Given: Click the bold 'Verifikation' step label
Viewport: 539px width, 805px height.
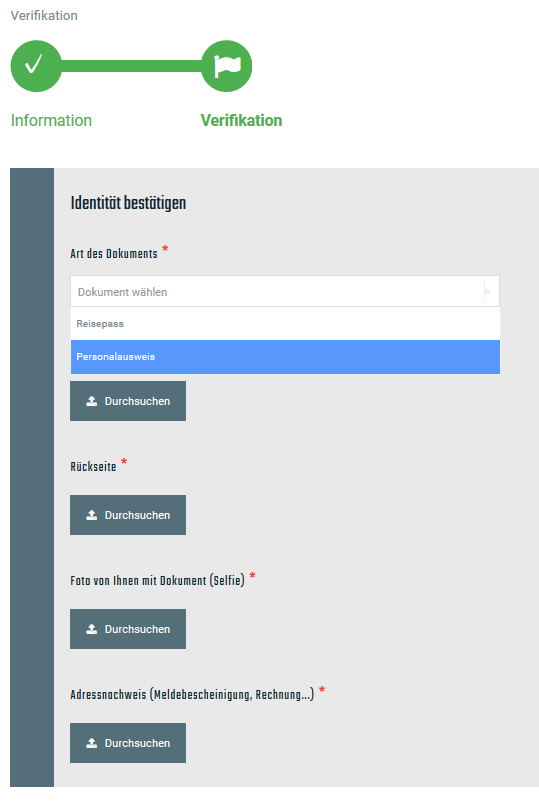Looking at the screenshot, I should 241,121.
